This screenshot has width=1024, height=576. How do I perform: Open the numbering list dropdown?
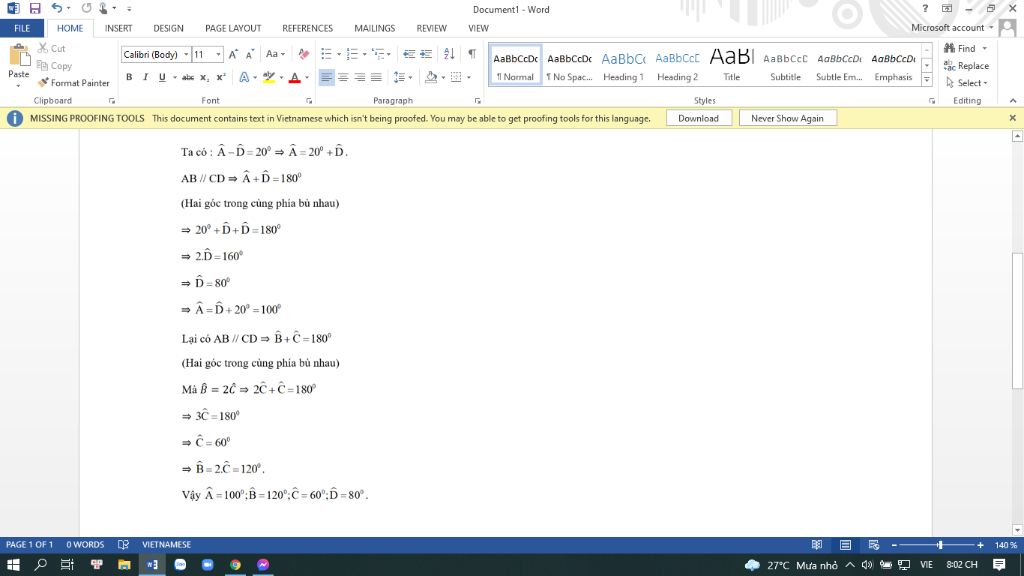click(364, 54)
